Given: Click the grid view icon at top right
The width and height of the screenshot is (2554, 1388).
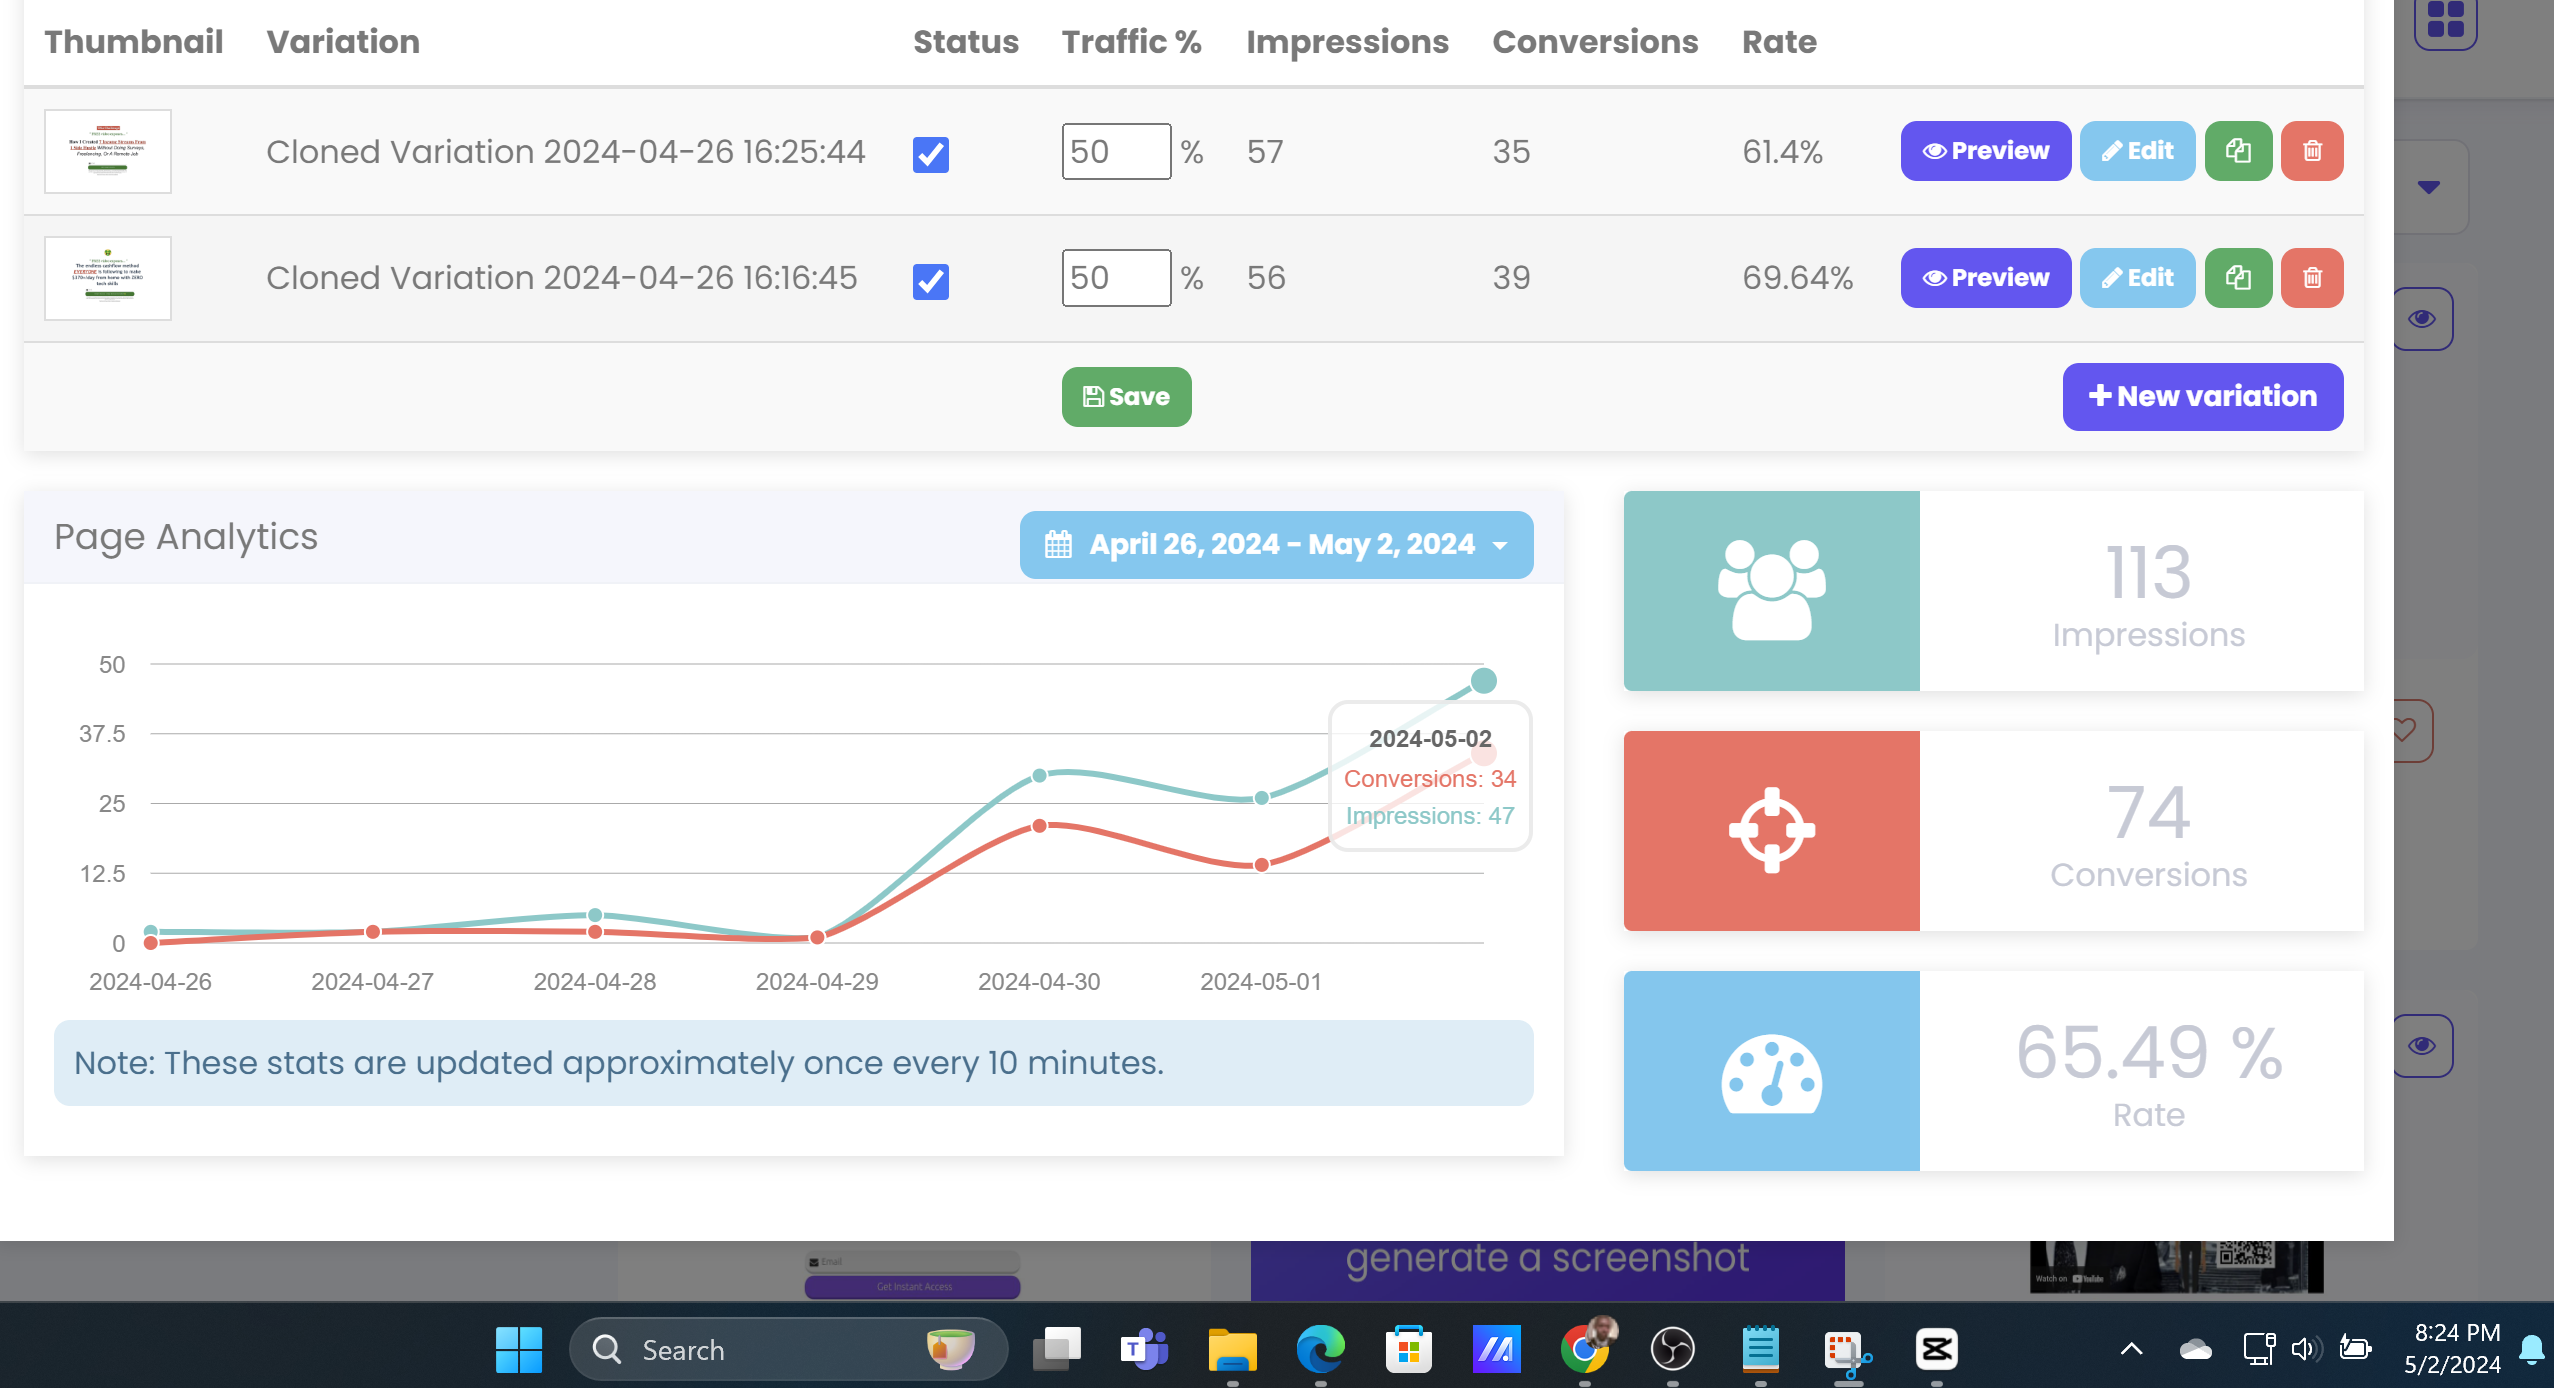Looking at the screenshot, I should coord(2445,19).
